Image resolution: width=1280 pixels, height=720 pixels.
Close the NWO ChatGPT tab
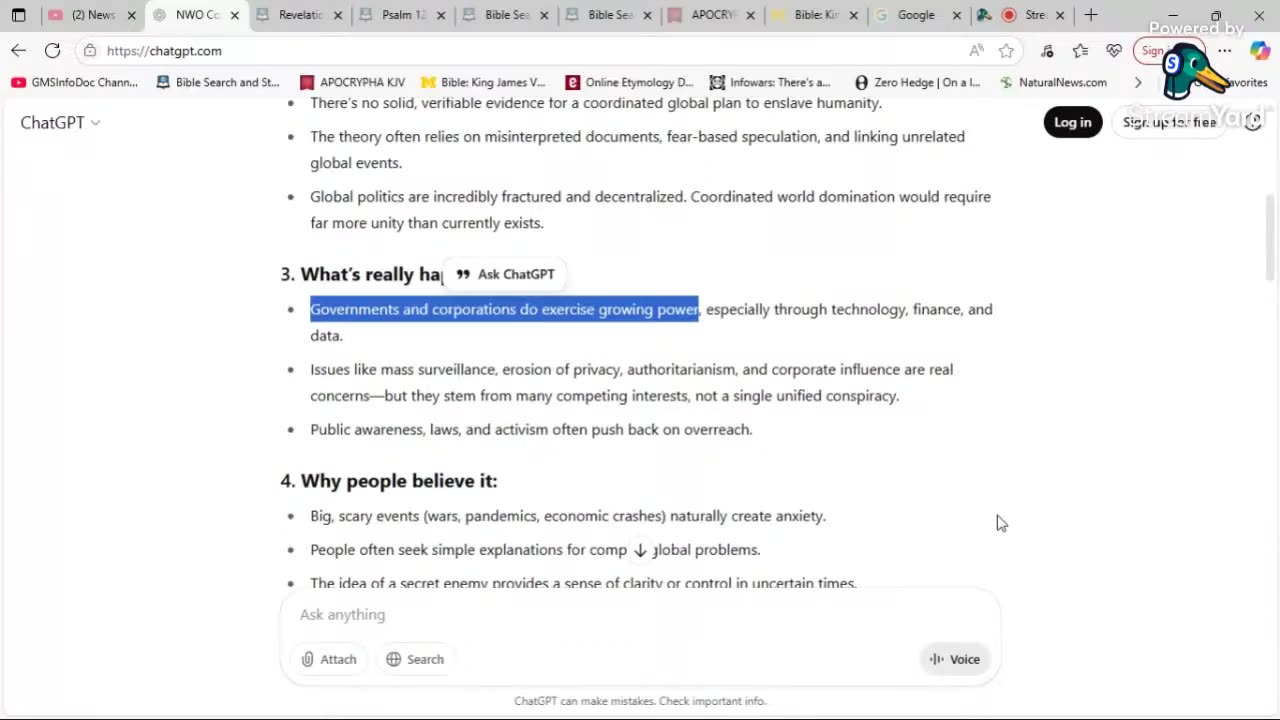pyautogui.click(x=235, y=15)
